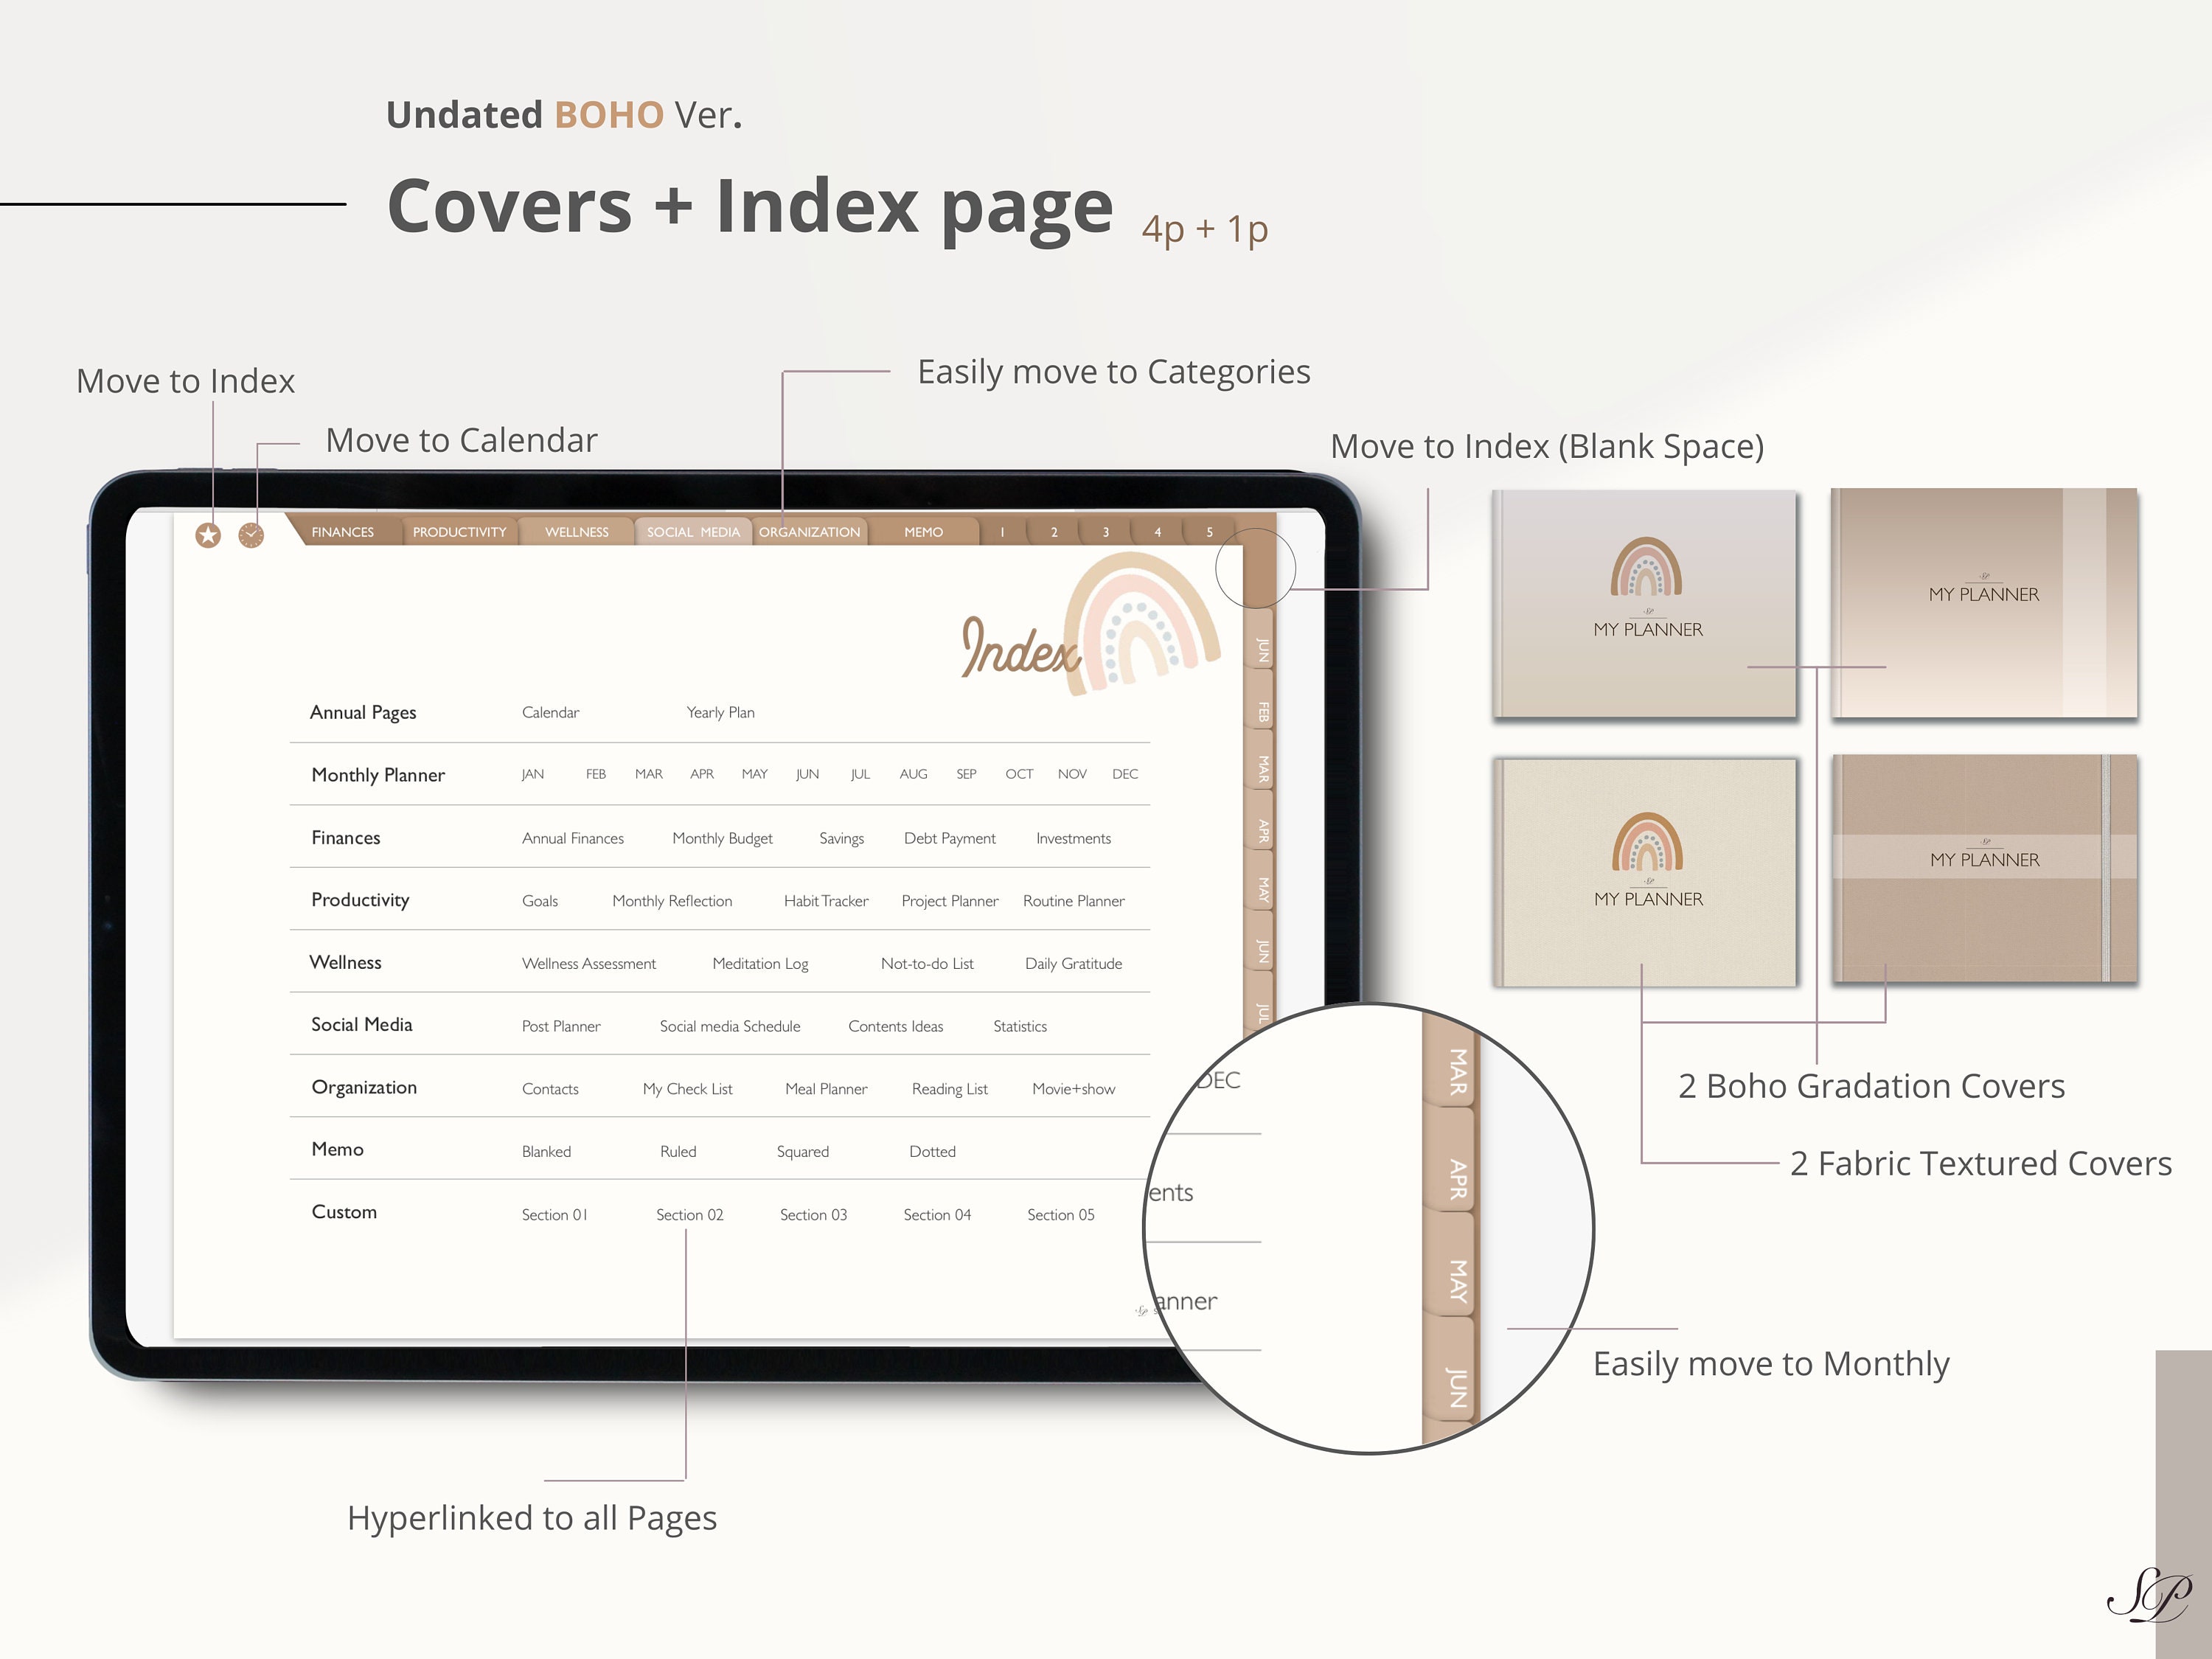Open the SOCIAL MEDIA category tab
Image resolution: width=2212 pixels, height=1659 pixels.
click(693, 532)
